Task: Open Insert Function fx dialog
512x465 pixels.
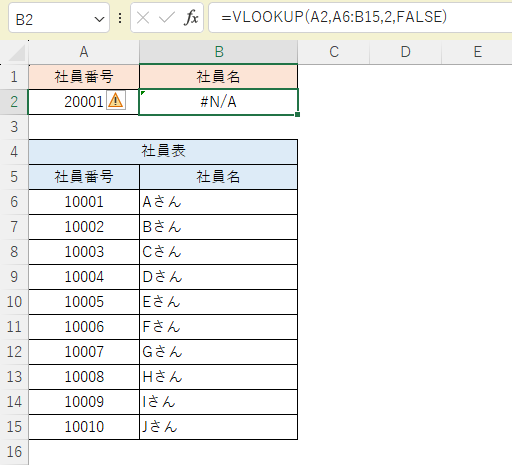Action: (x=191, y=18)
